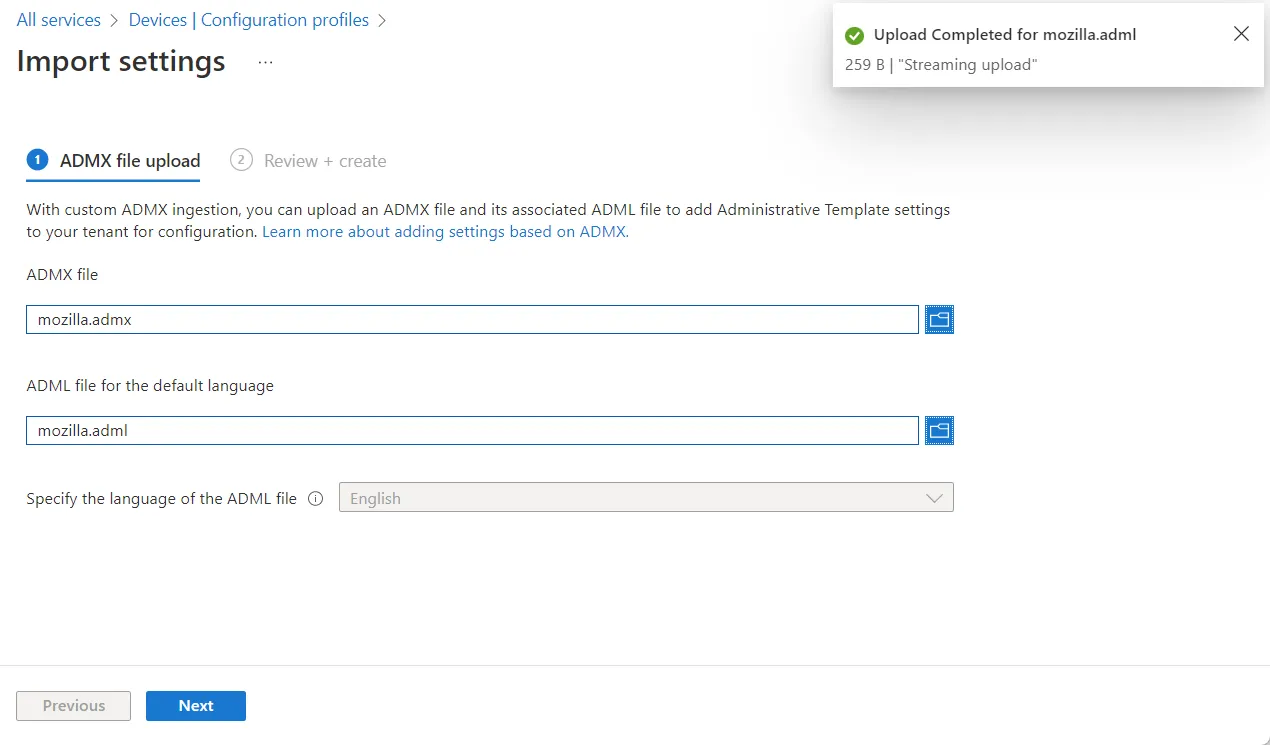Browse for the ADMX file with folder icon
This screenshot has height=745, width=1270.
939,319
